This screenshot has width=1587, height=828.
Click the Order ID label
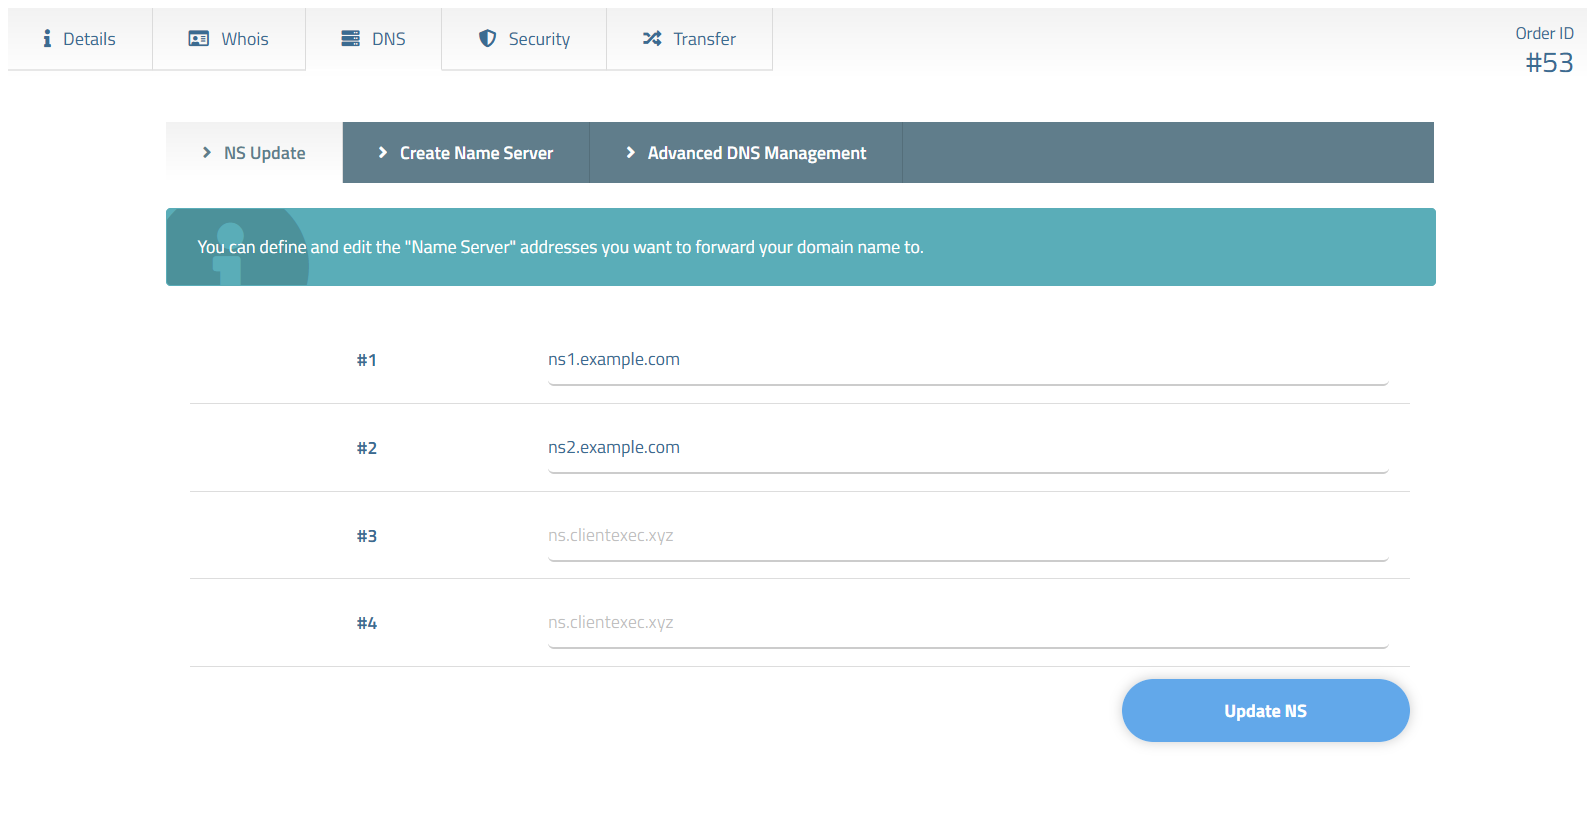click(1544, 33)
